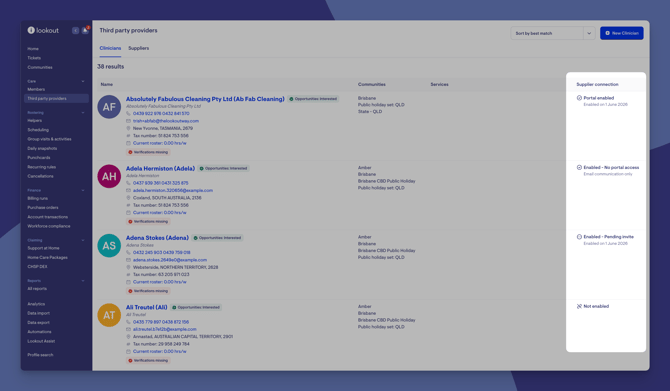Click the 38 results count text
This screenshot has width=670, height=391.
(x=110, y=67)
